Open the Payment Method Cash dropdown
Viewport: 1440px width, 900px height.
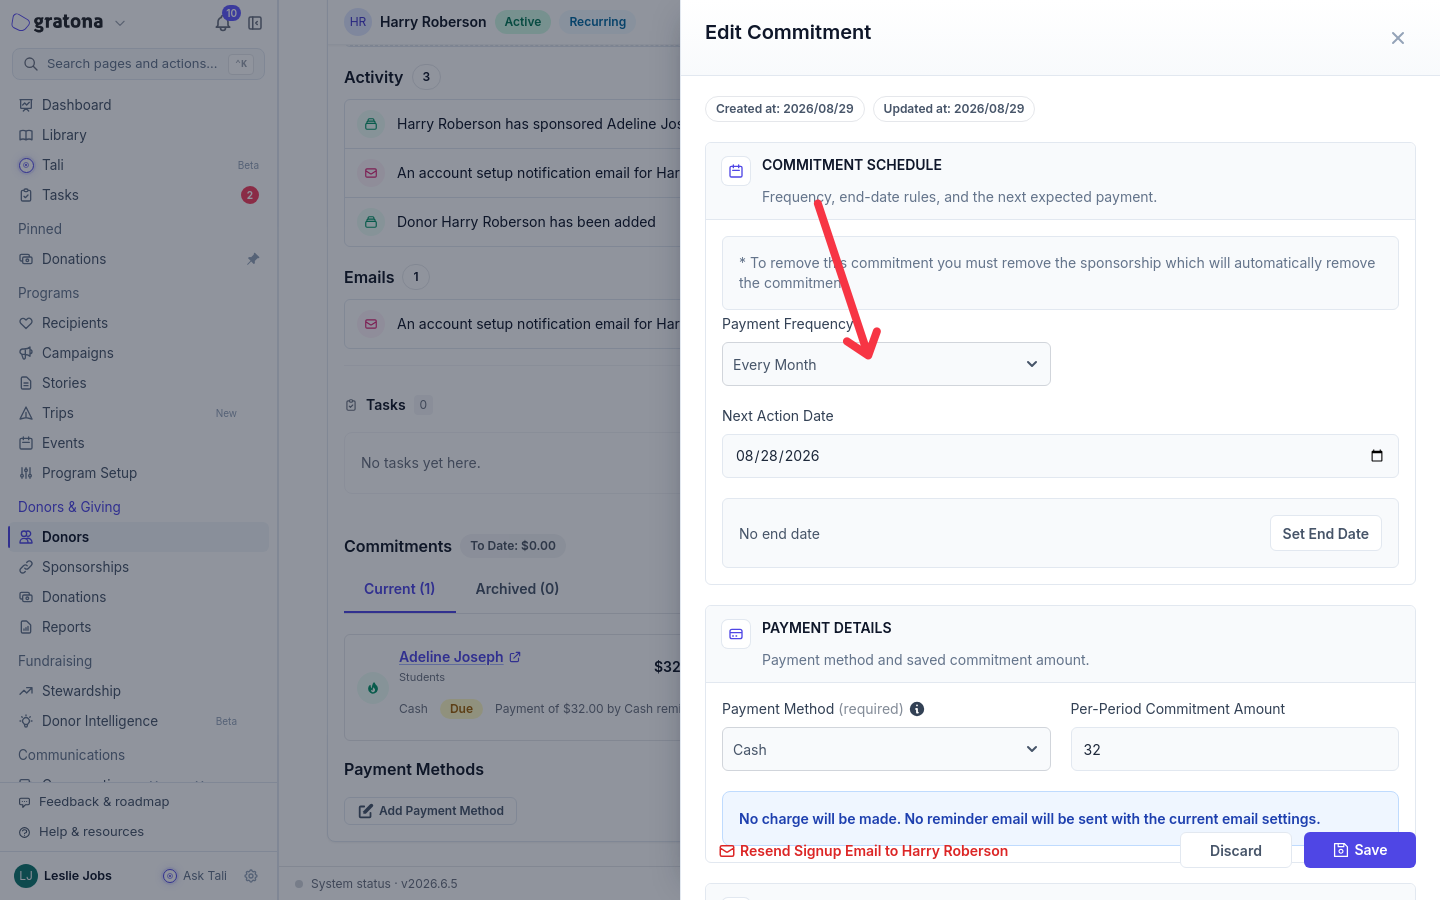point(886,749)
